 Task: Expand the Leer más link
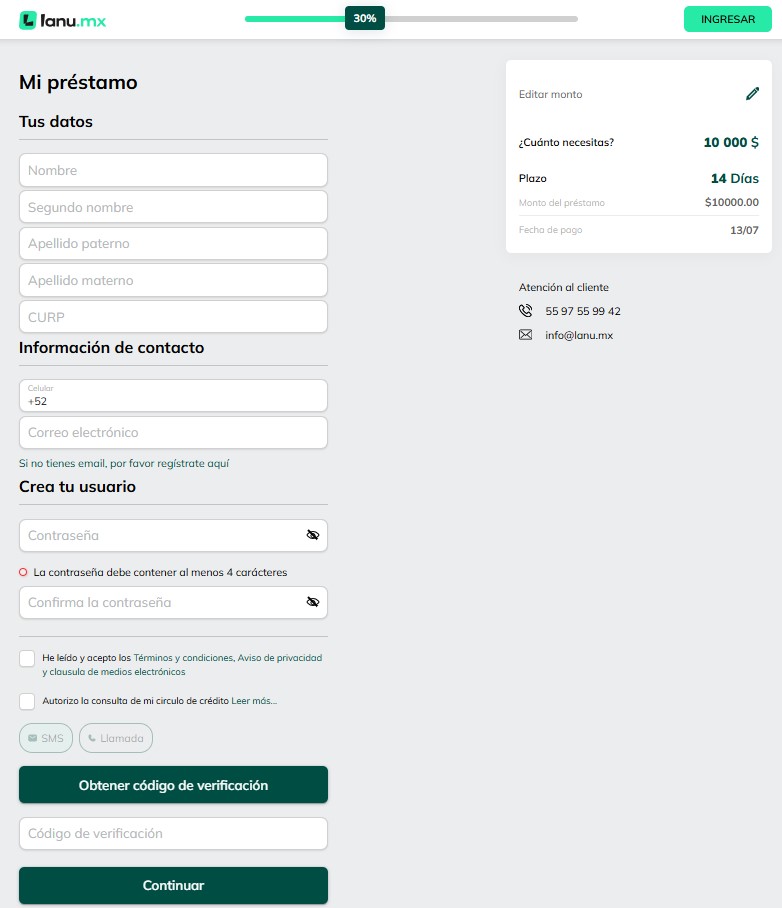coord(254,701)
